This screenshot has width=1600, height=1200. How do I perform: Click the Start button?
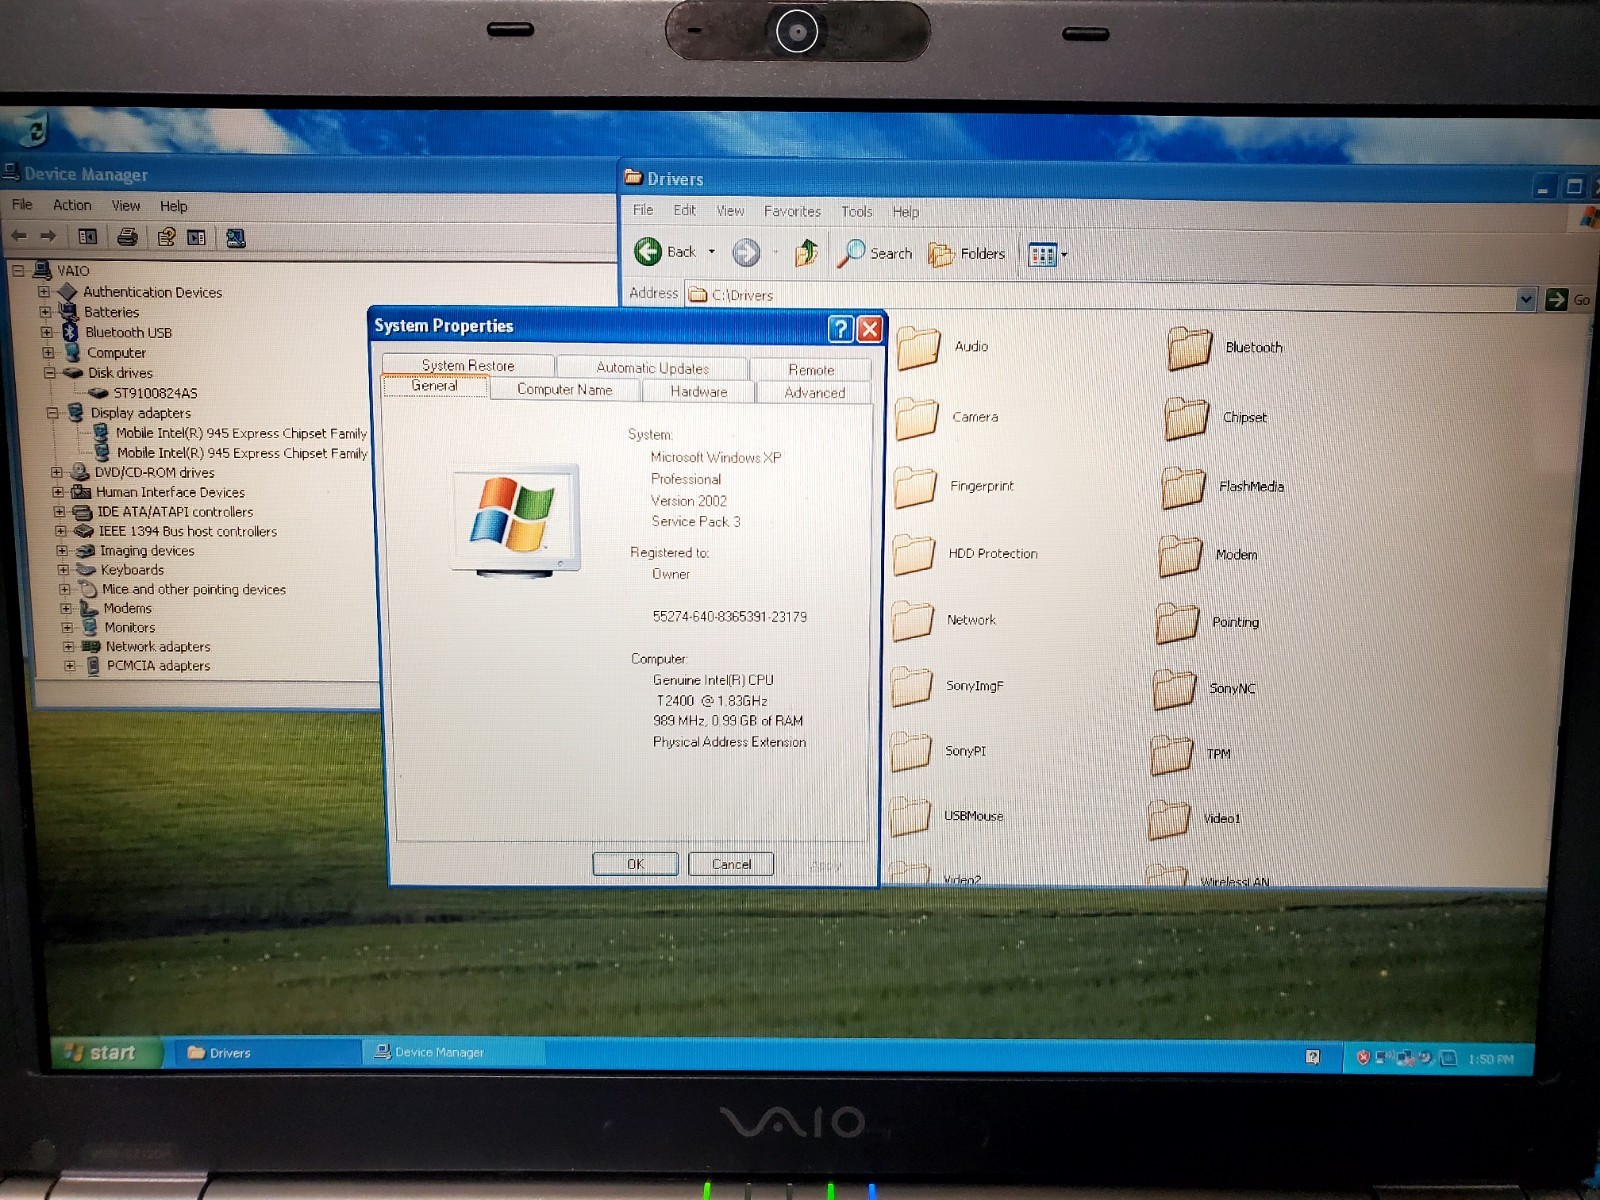pyautogui.click(x=106, y=1052)
